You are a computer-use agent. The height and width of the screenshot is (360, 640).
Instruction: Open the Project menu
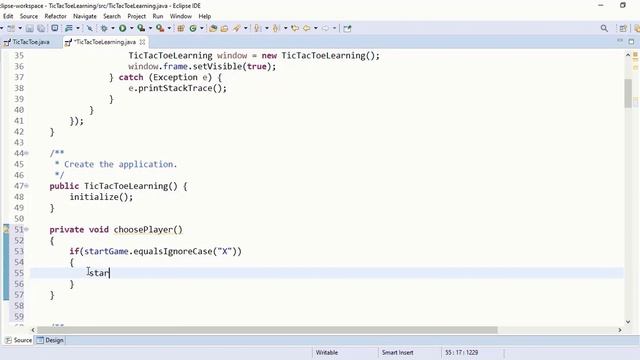(136, 16)
